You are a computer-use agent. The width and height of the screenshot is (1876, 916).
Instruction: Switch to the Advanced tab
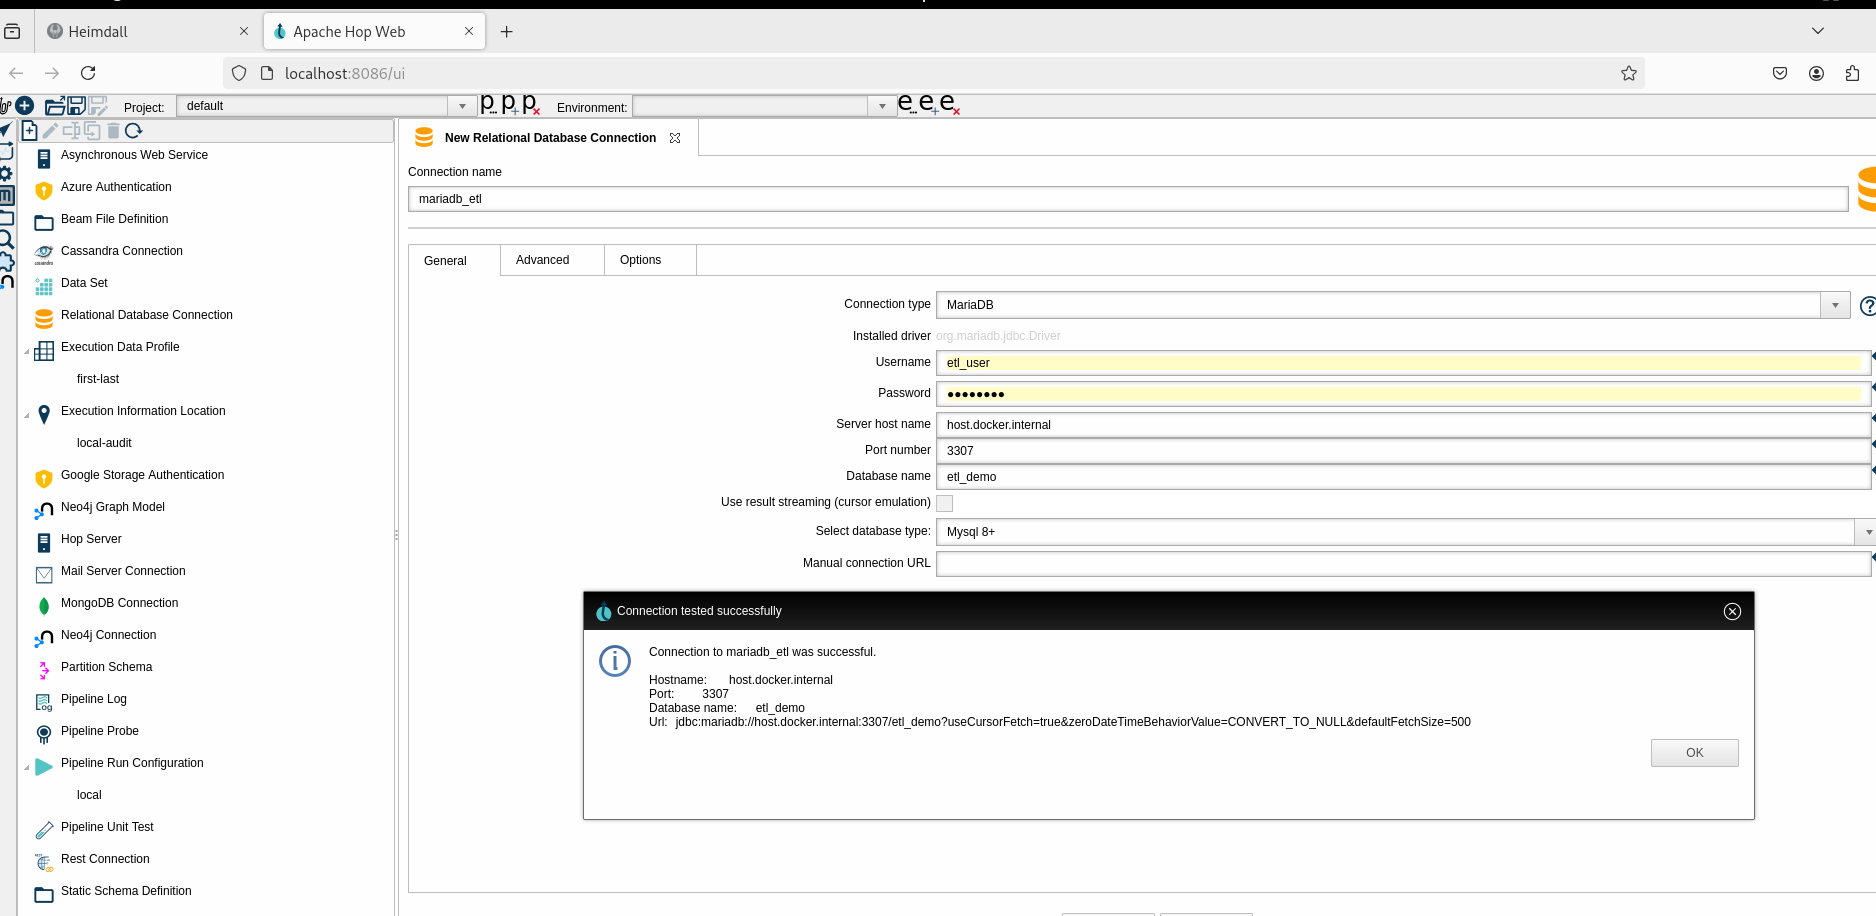542,260
